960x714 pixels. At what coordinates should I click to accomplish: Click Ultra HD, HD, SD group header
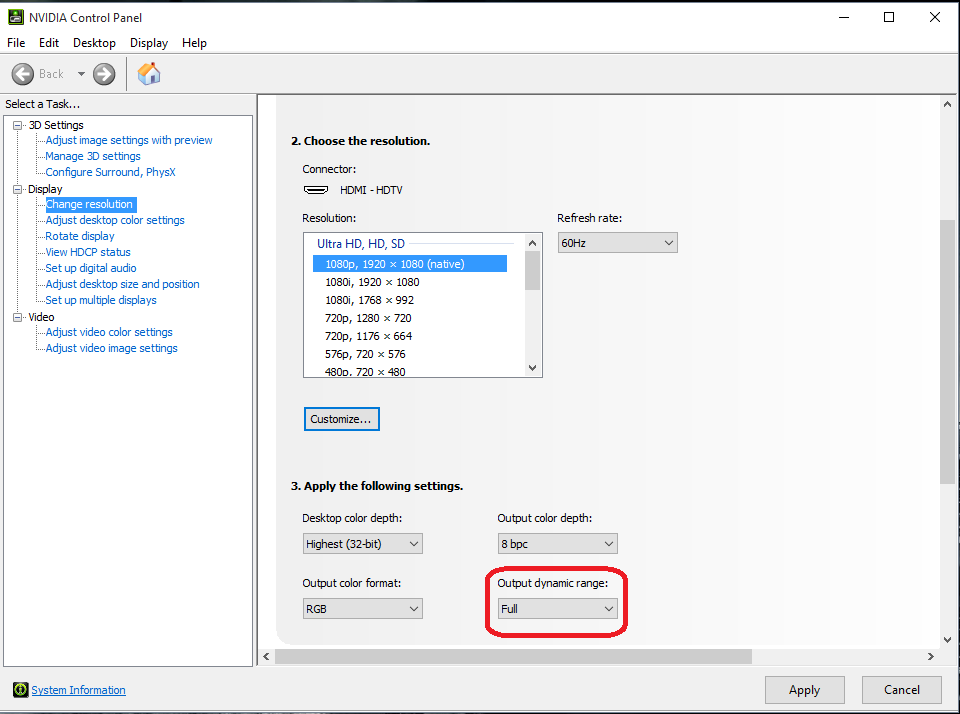(361, 244)
